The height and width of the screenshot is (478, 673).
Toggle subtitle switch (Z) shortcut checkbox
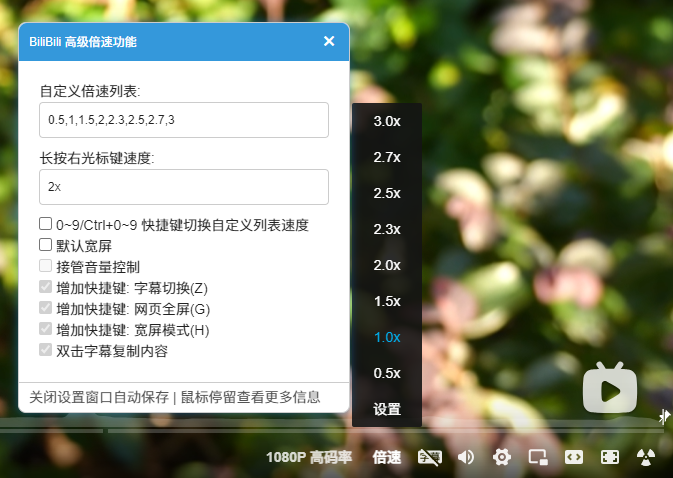pos(45,287)
